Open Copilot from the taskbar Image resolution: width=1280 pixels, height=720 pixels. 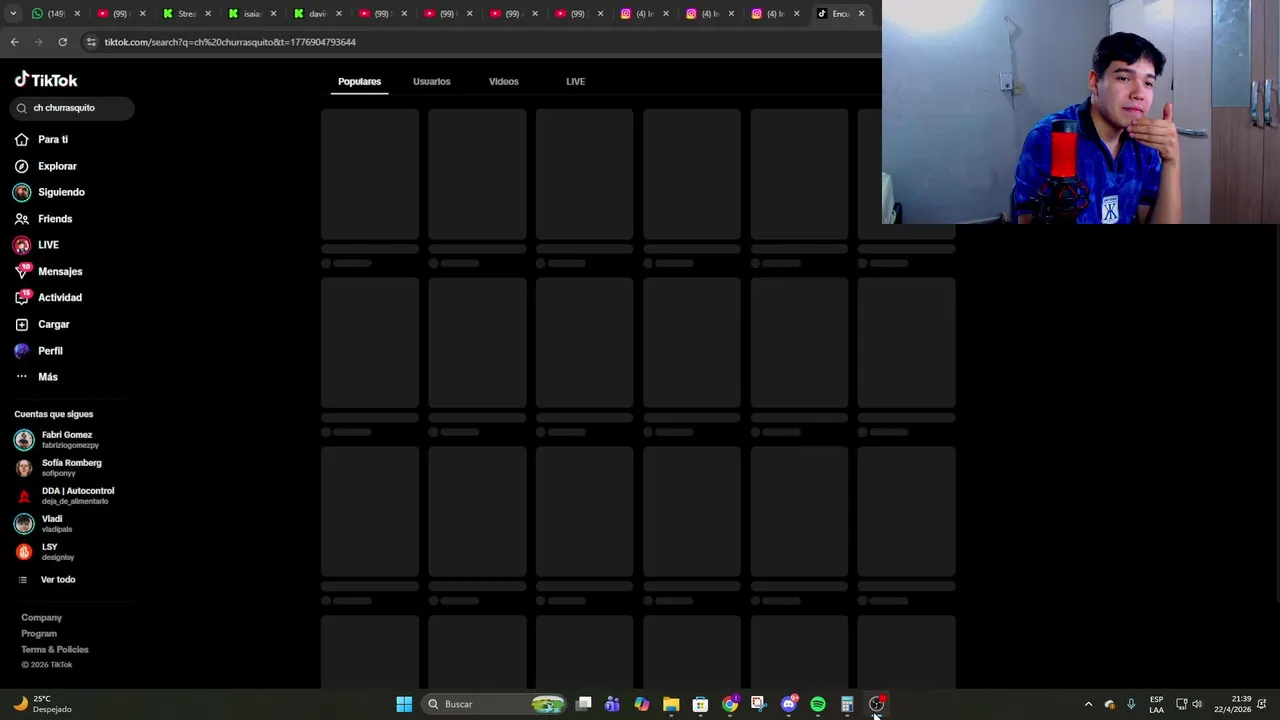click(x=642, y=704)
